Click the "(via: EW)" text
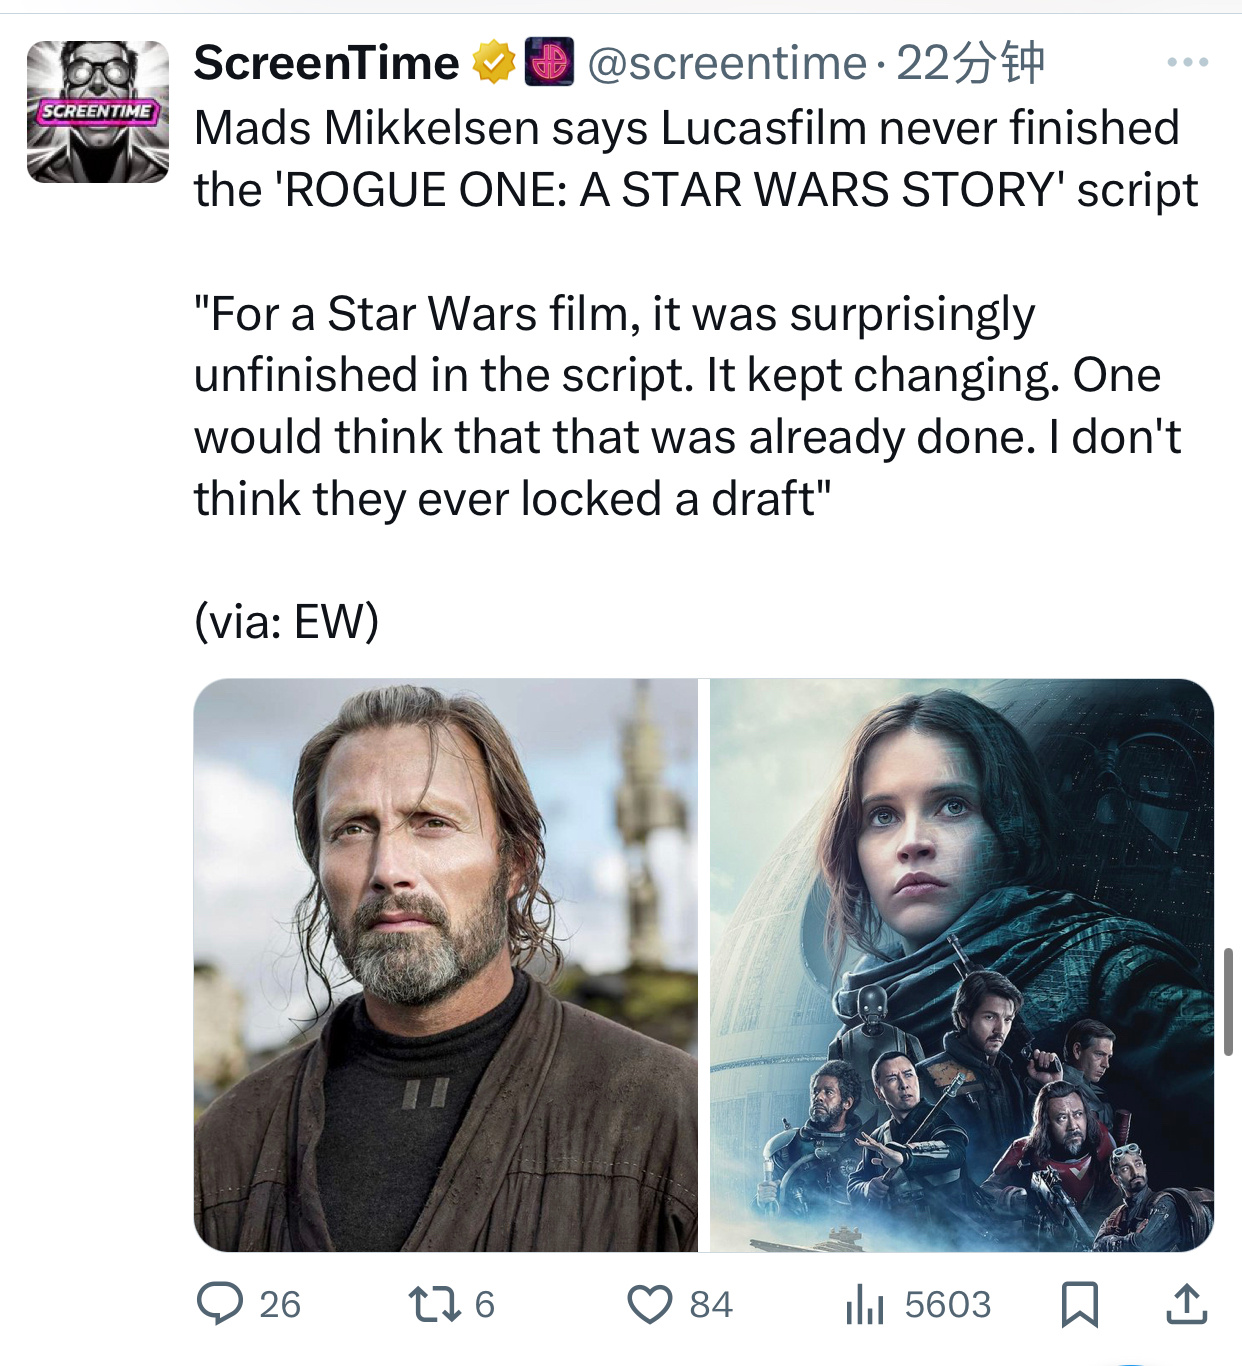 (287, 622)
